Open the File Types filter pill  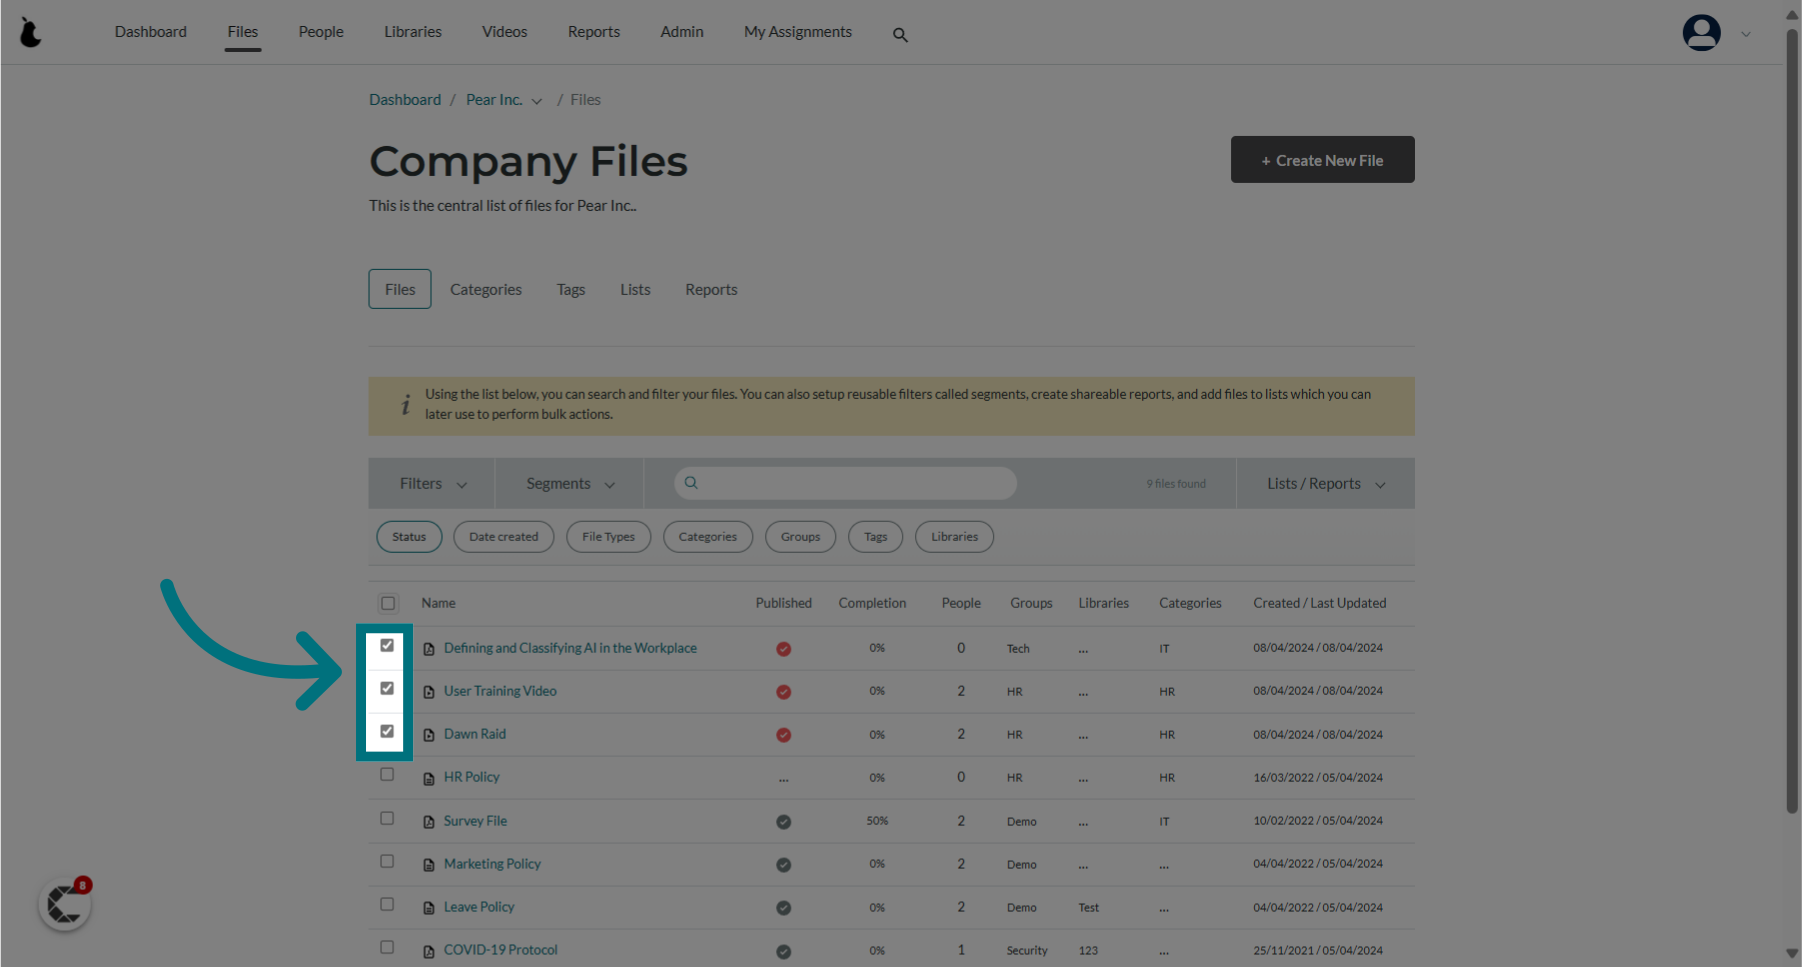(x=609, y=537)
